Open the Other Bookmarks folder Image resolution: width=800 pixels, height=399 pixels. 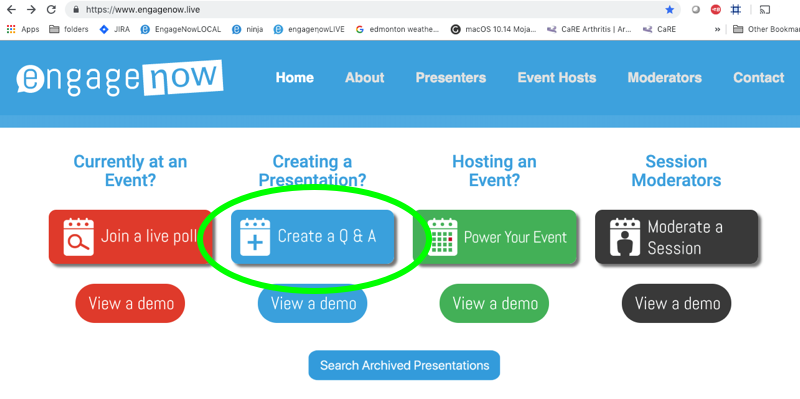pos(766,29)
